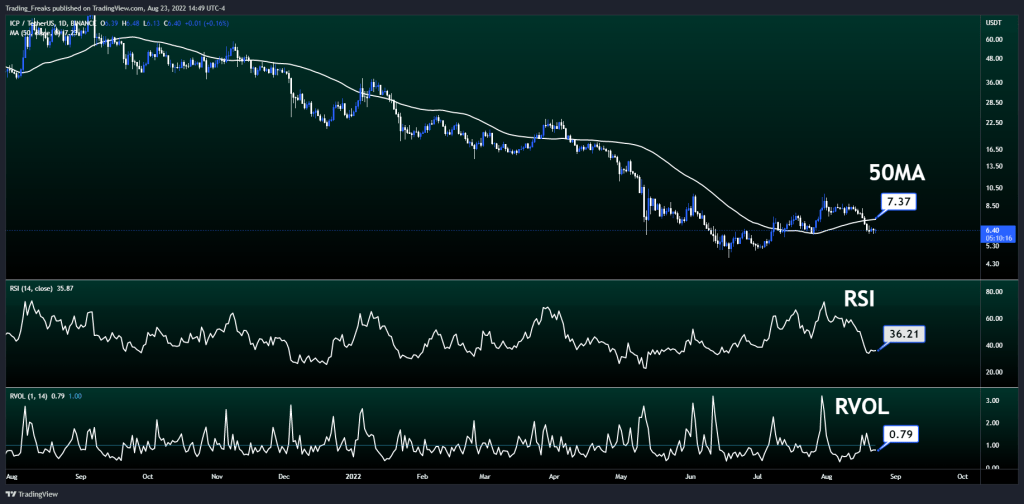This screenshot has height=504, width=1024.
Task: Click the 7.37 callout for the 50MA
Action: 897,203
